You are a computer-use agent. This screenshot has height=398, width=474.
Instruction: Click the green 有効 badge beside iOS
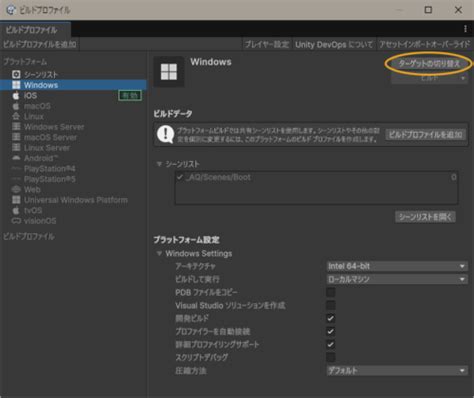(x=130, y=96)
